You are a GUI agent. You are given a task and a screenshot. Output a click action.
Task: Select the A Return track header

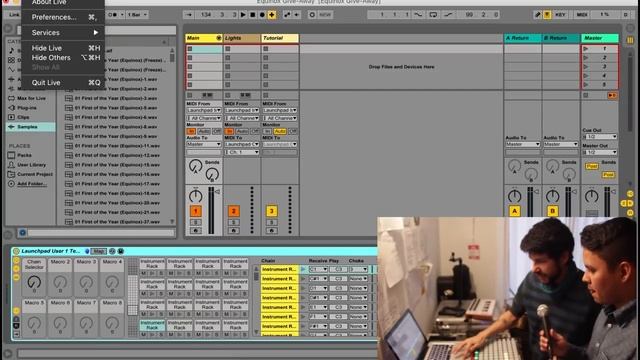pyautogui.click(x=522, y=38)
